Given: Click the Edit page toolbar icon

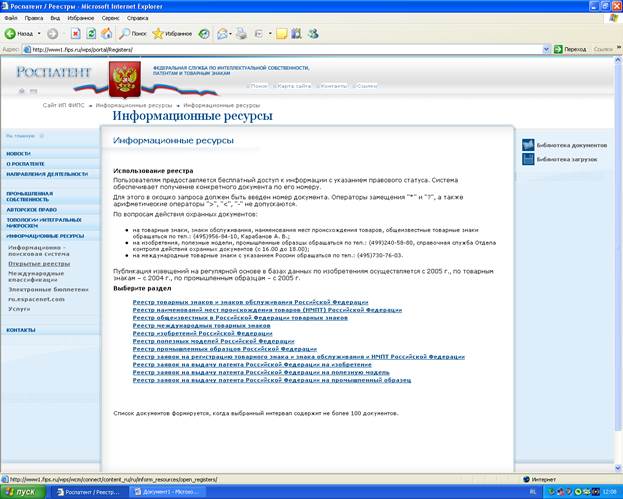Looking at the screenshot, I should click(x=259, y=34).
